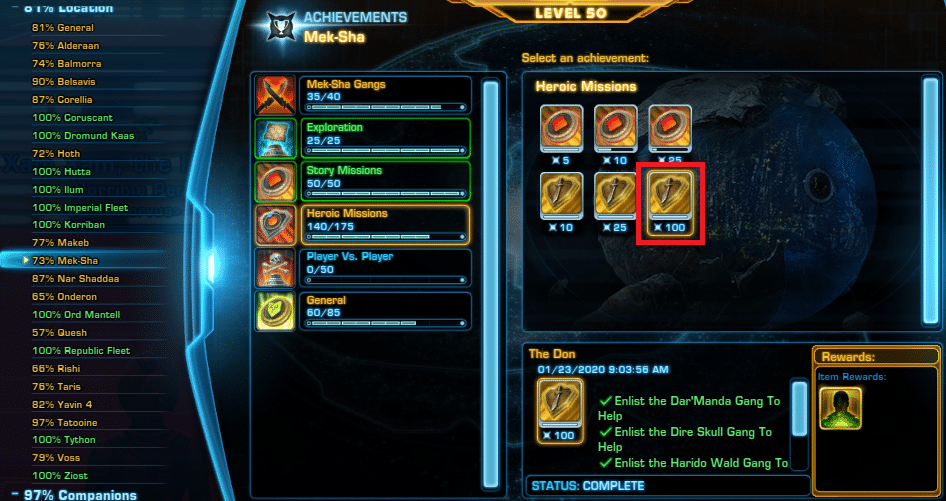The width and height of the screenshot is (946, 501).
Task: Click the Mek-Sha Gangs crossed blades icon
Action: point(275,95)
